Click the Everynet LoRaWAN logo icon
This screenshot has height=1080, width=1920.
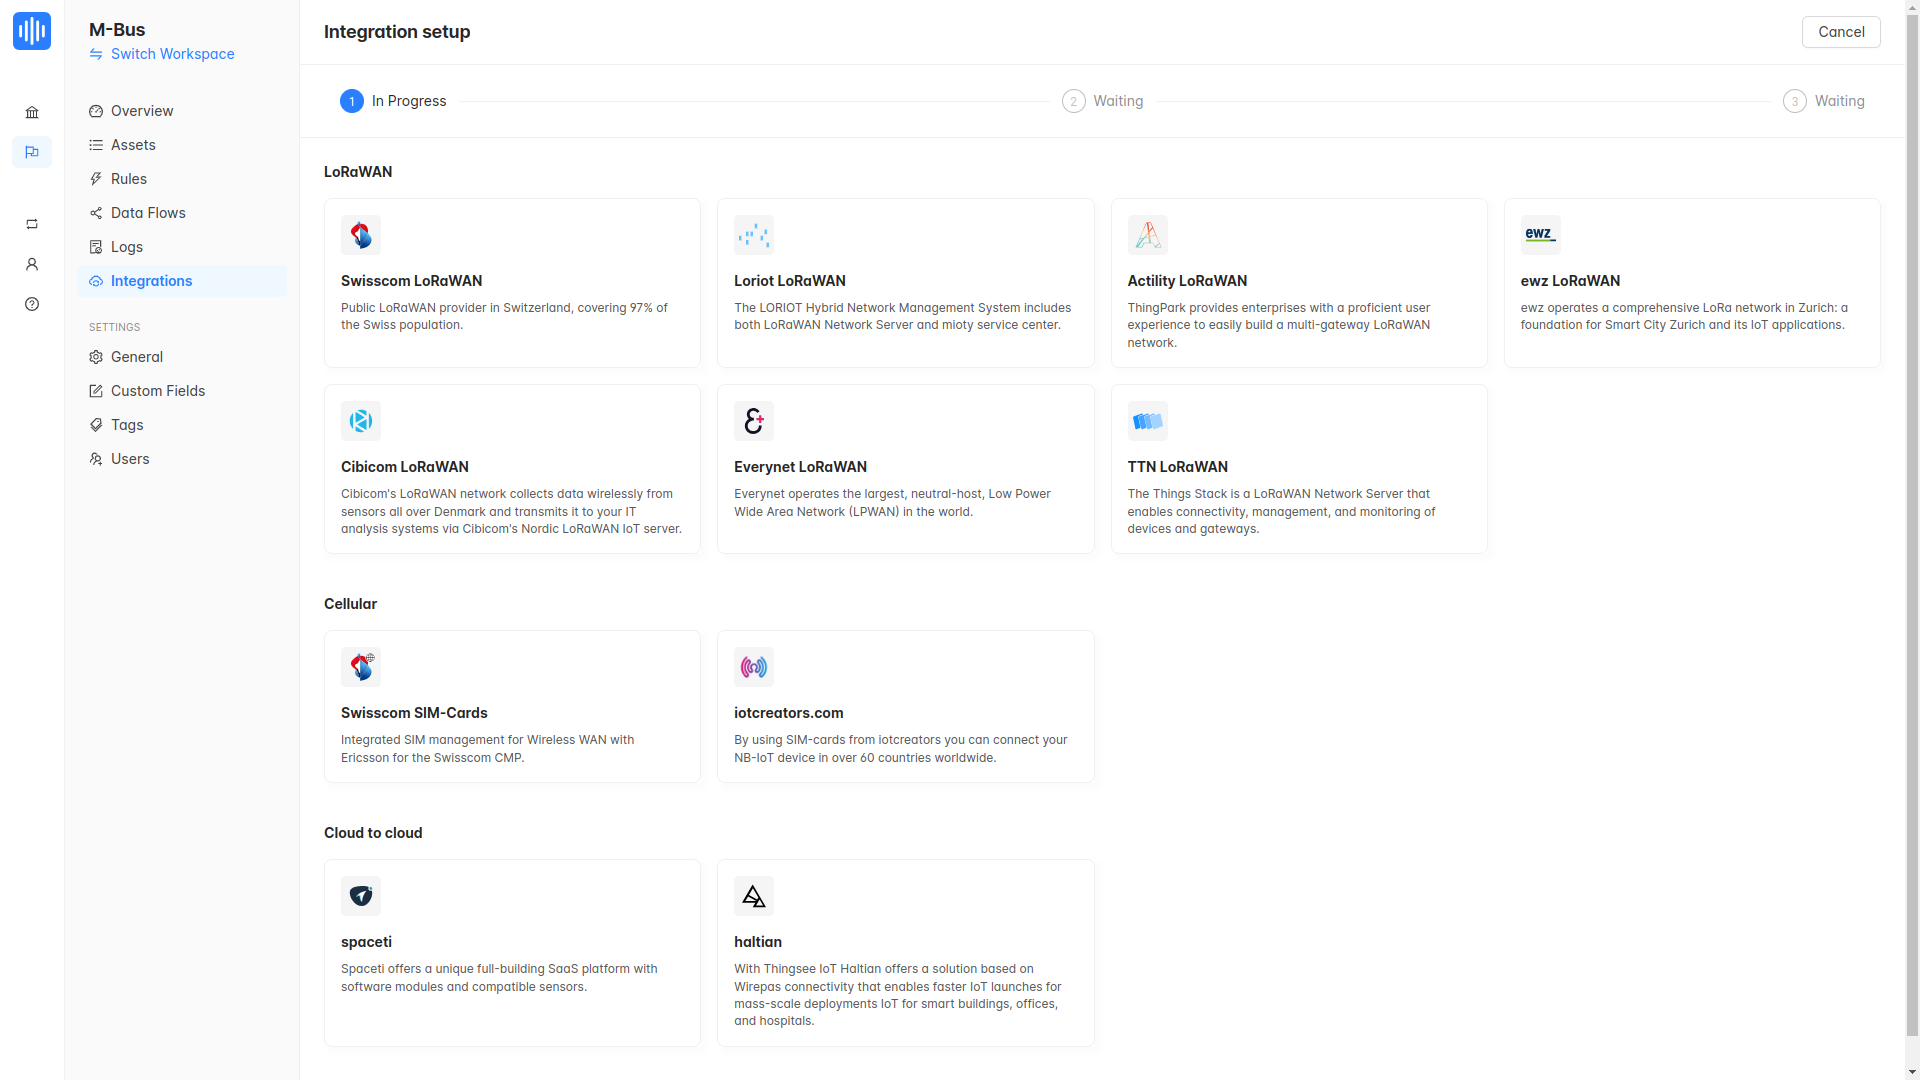753,421
